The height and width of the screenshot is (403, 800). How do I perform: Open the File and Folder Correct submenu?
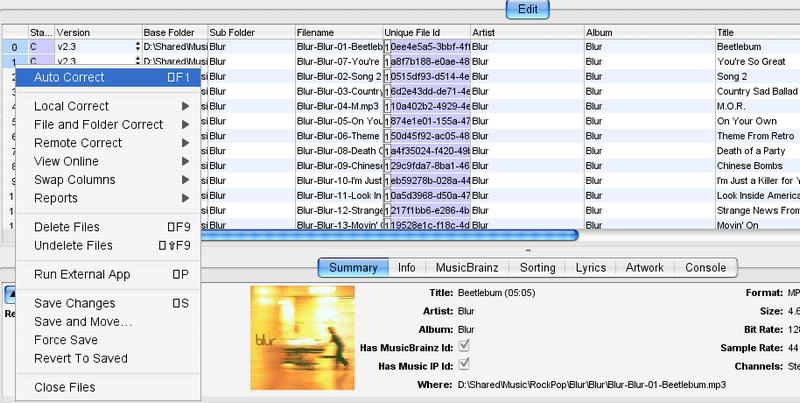[108, 124]
